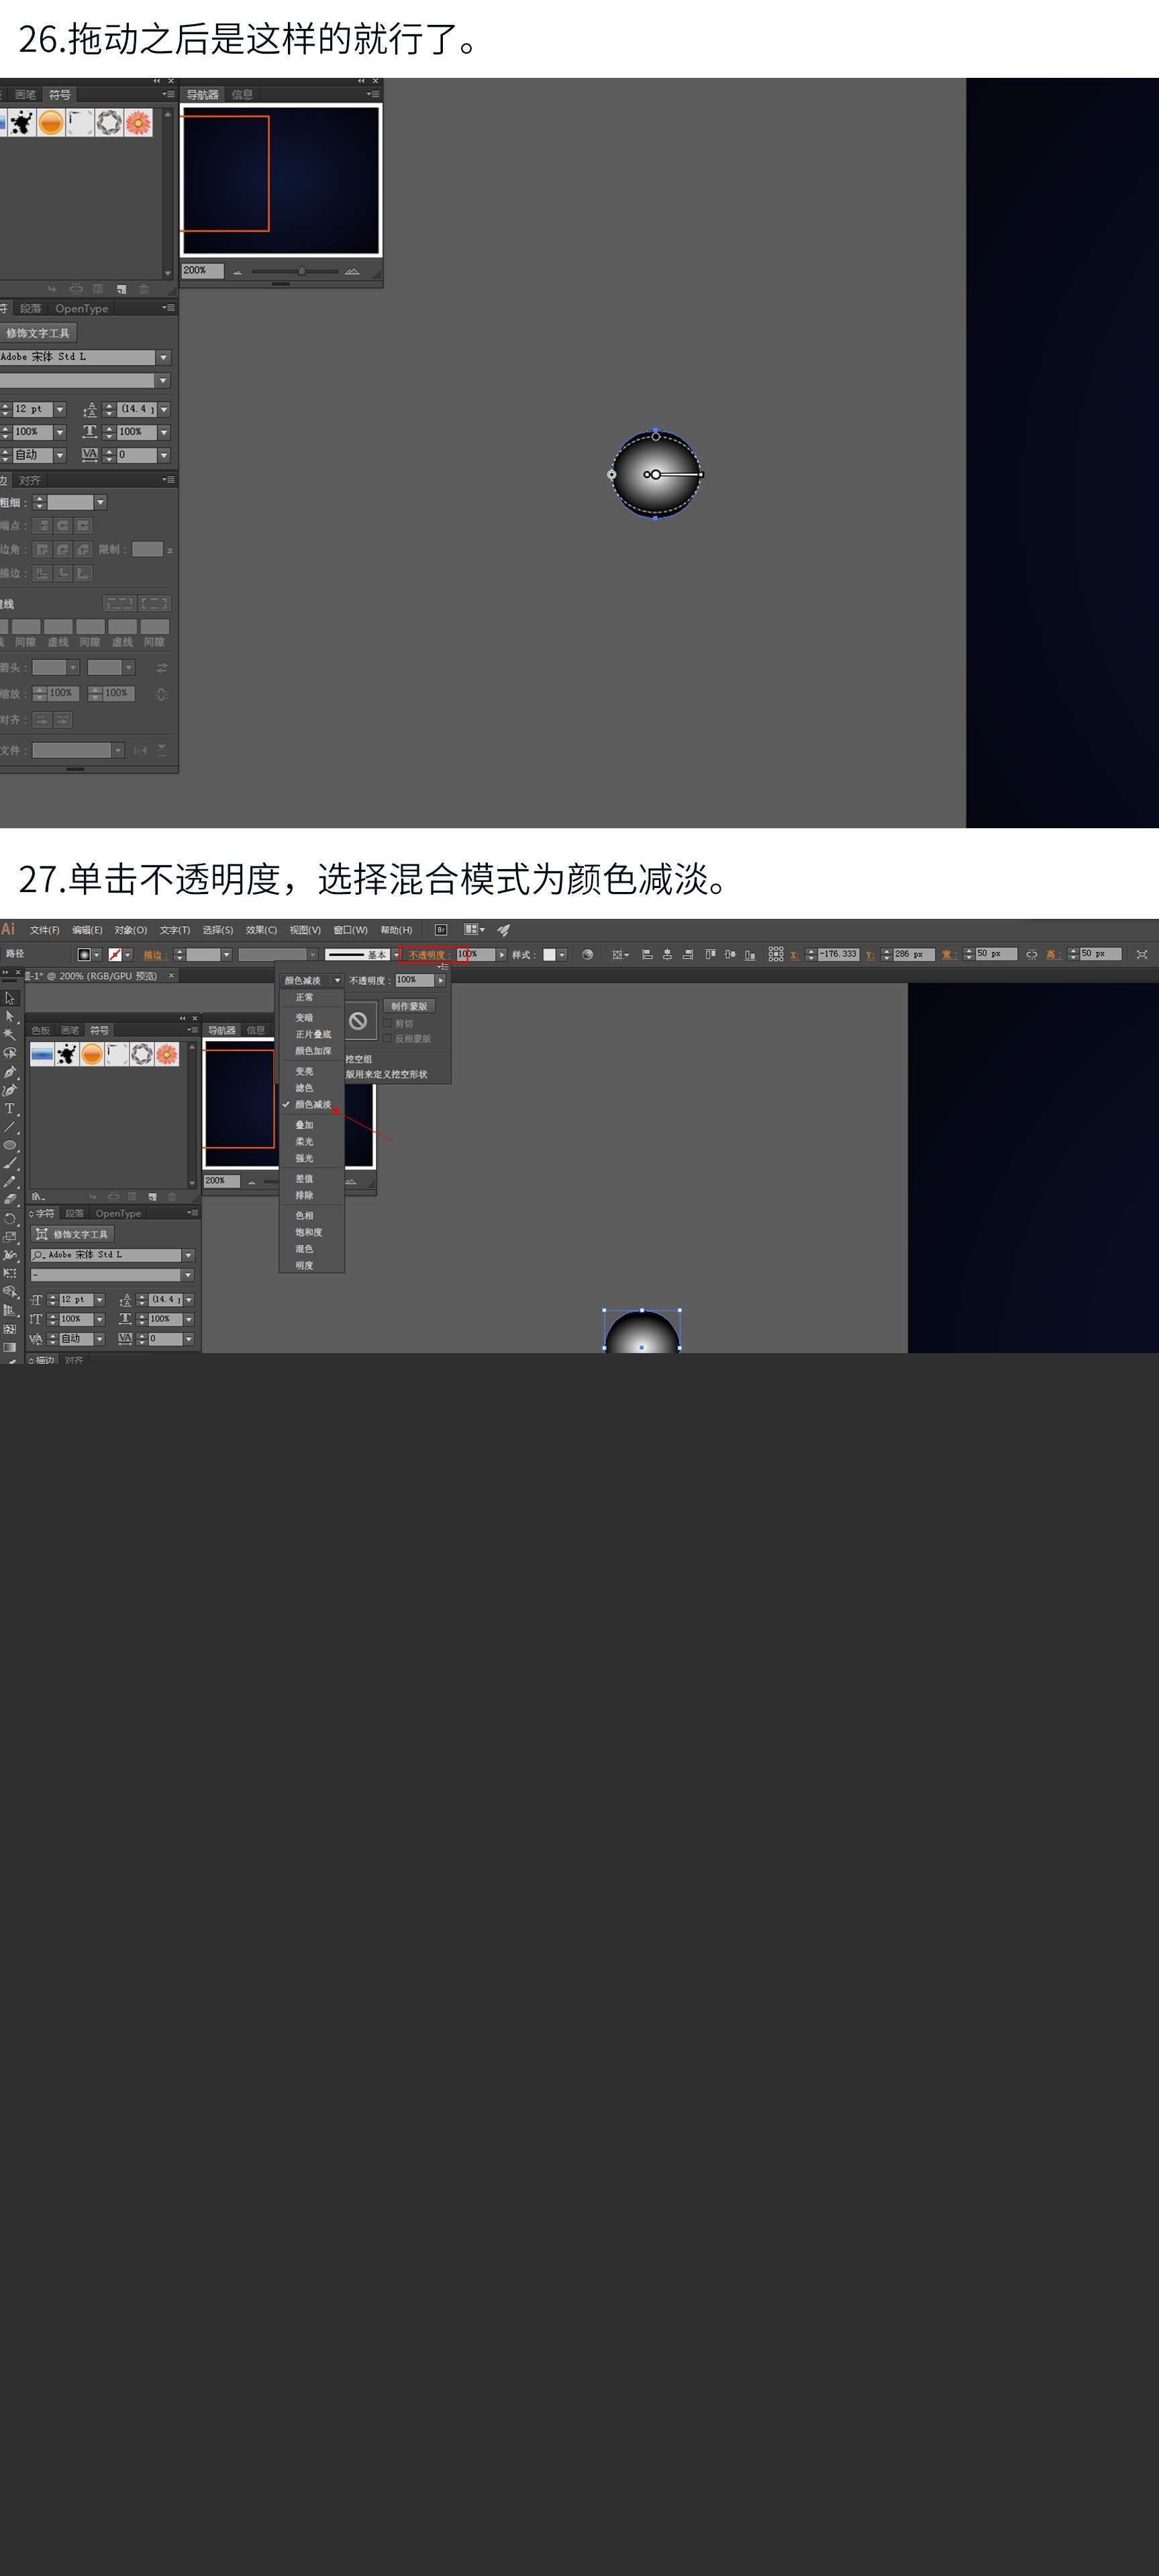Click the GPU performance rocket icon
Screen dimensions: 1159x2576
point(504,930)
